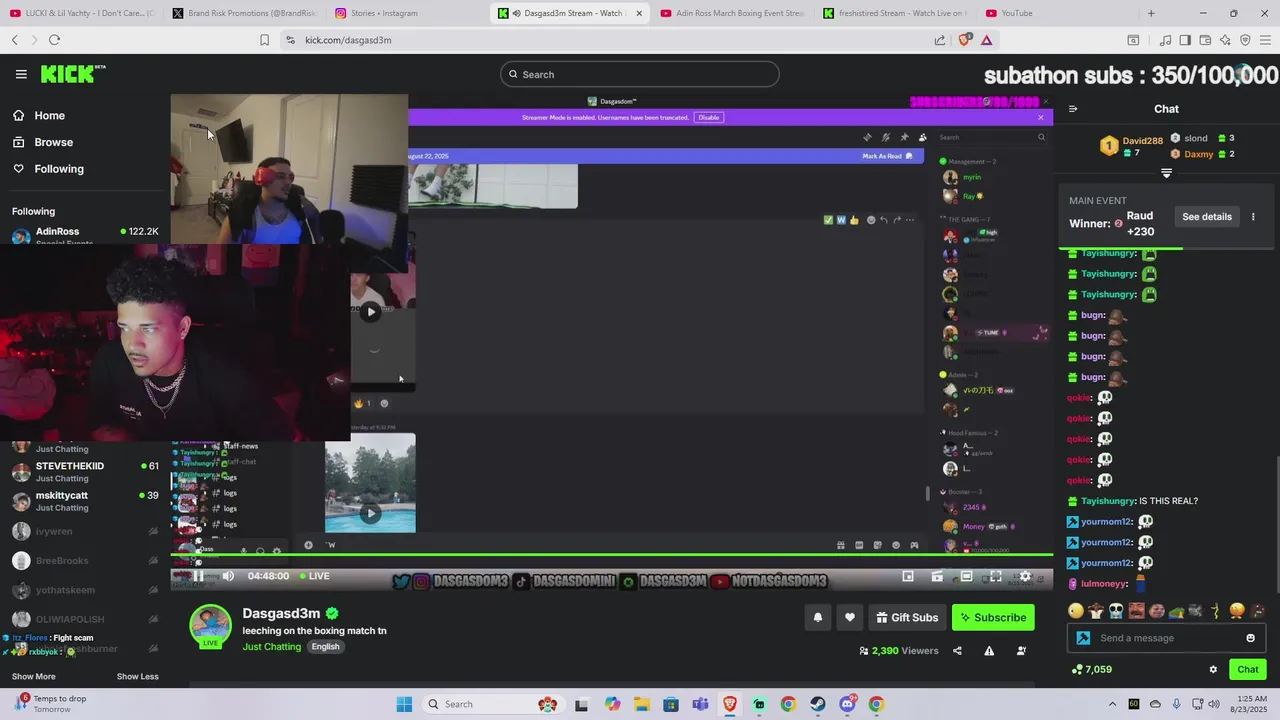The width and height of the screenshot is (1280, 720).
Task: Report the stream with warning icon
Action: click(989, 651)
